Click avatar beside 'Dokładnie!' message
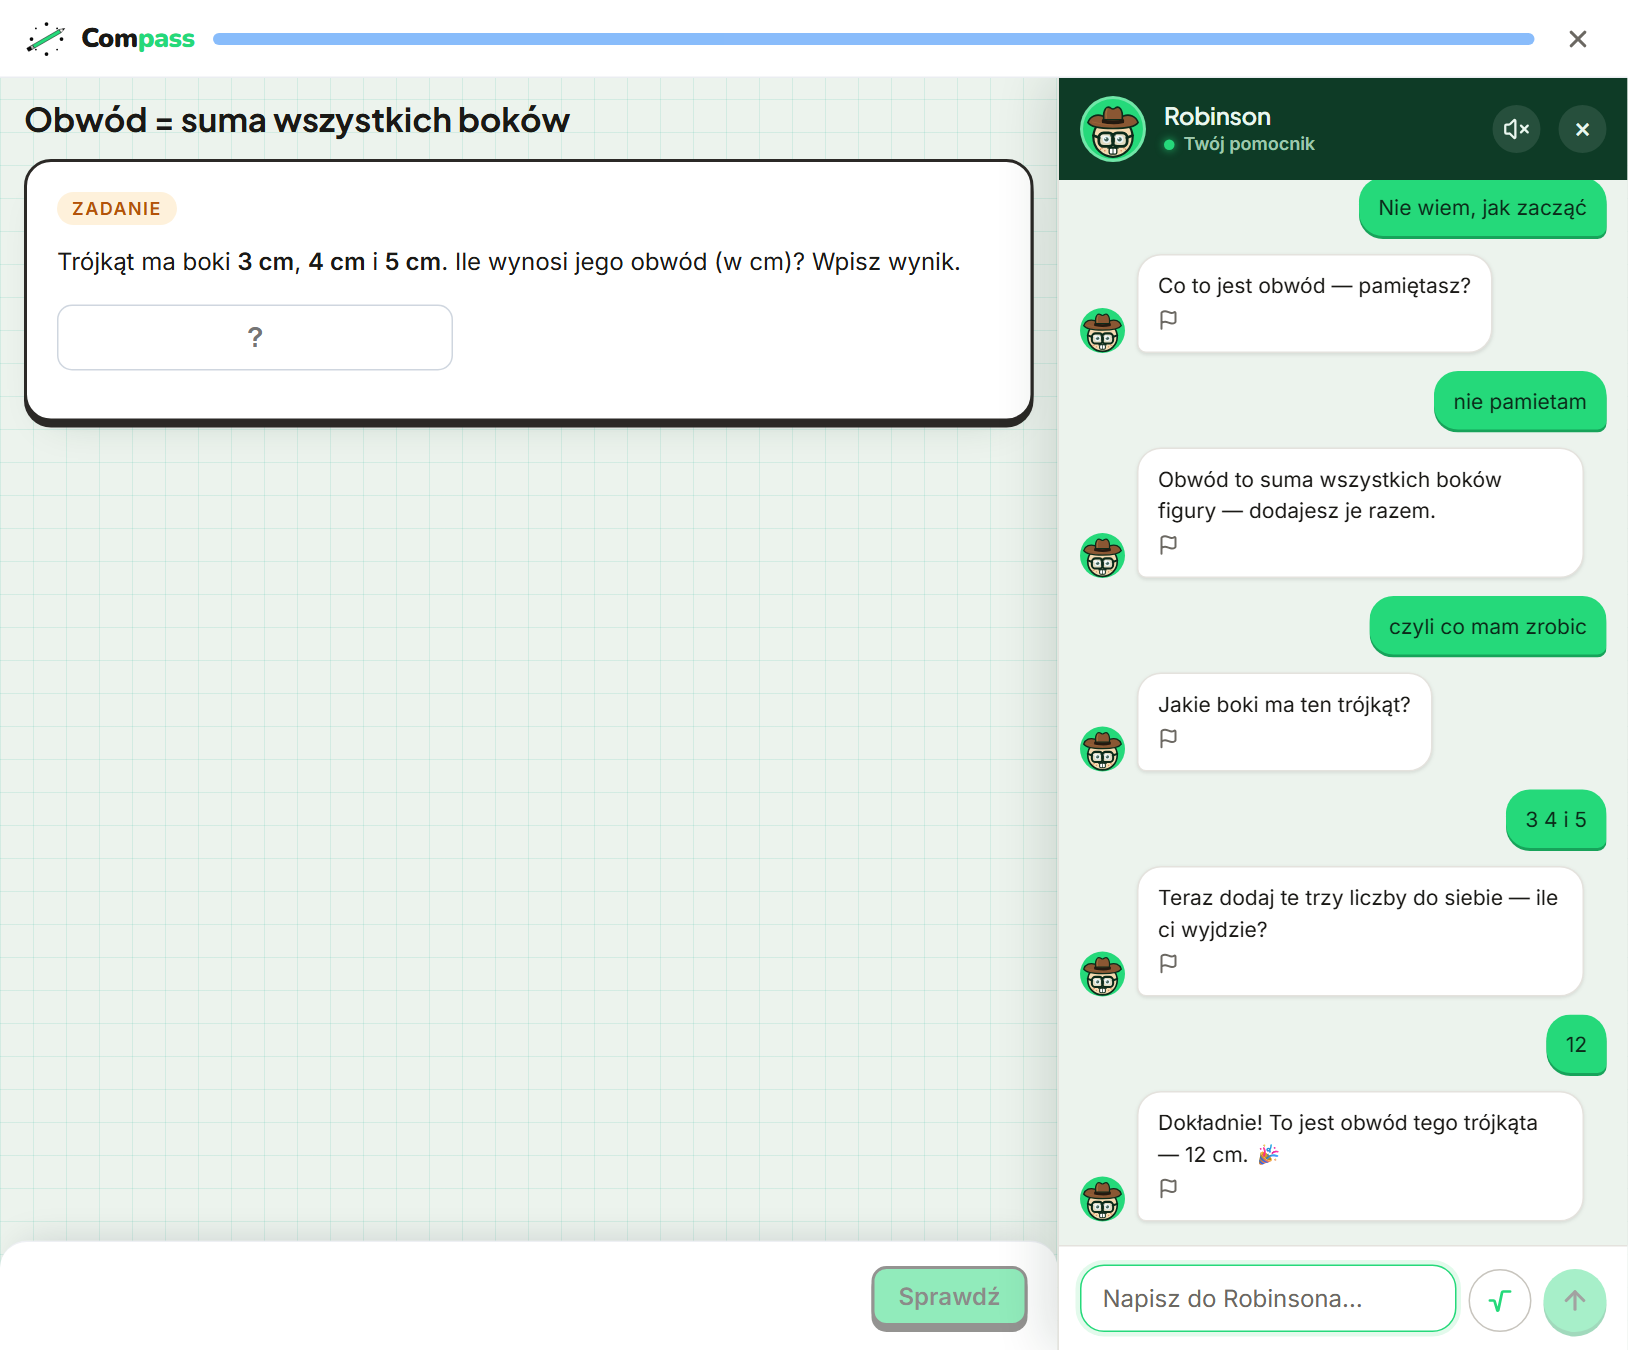This screenshot has width=1628, height=1350. point(1103,1199)
